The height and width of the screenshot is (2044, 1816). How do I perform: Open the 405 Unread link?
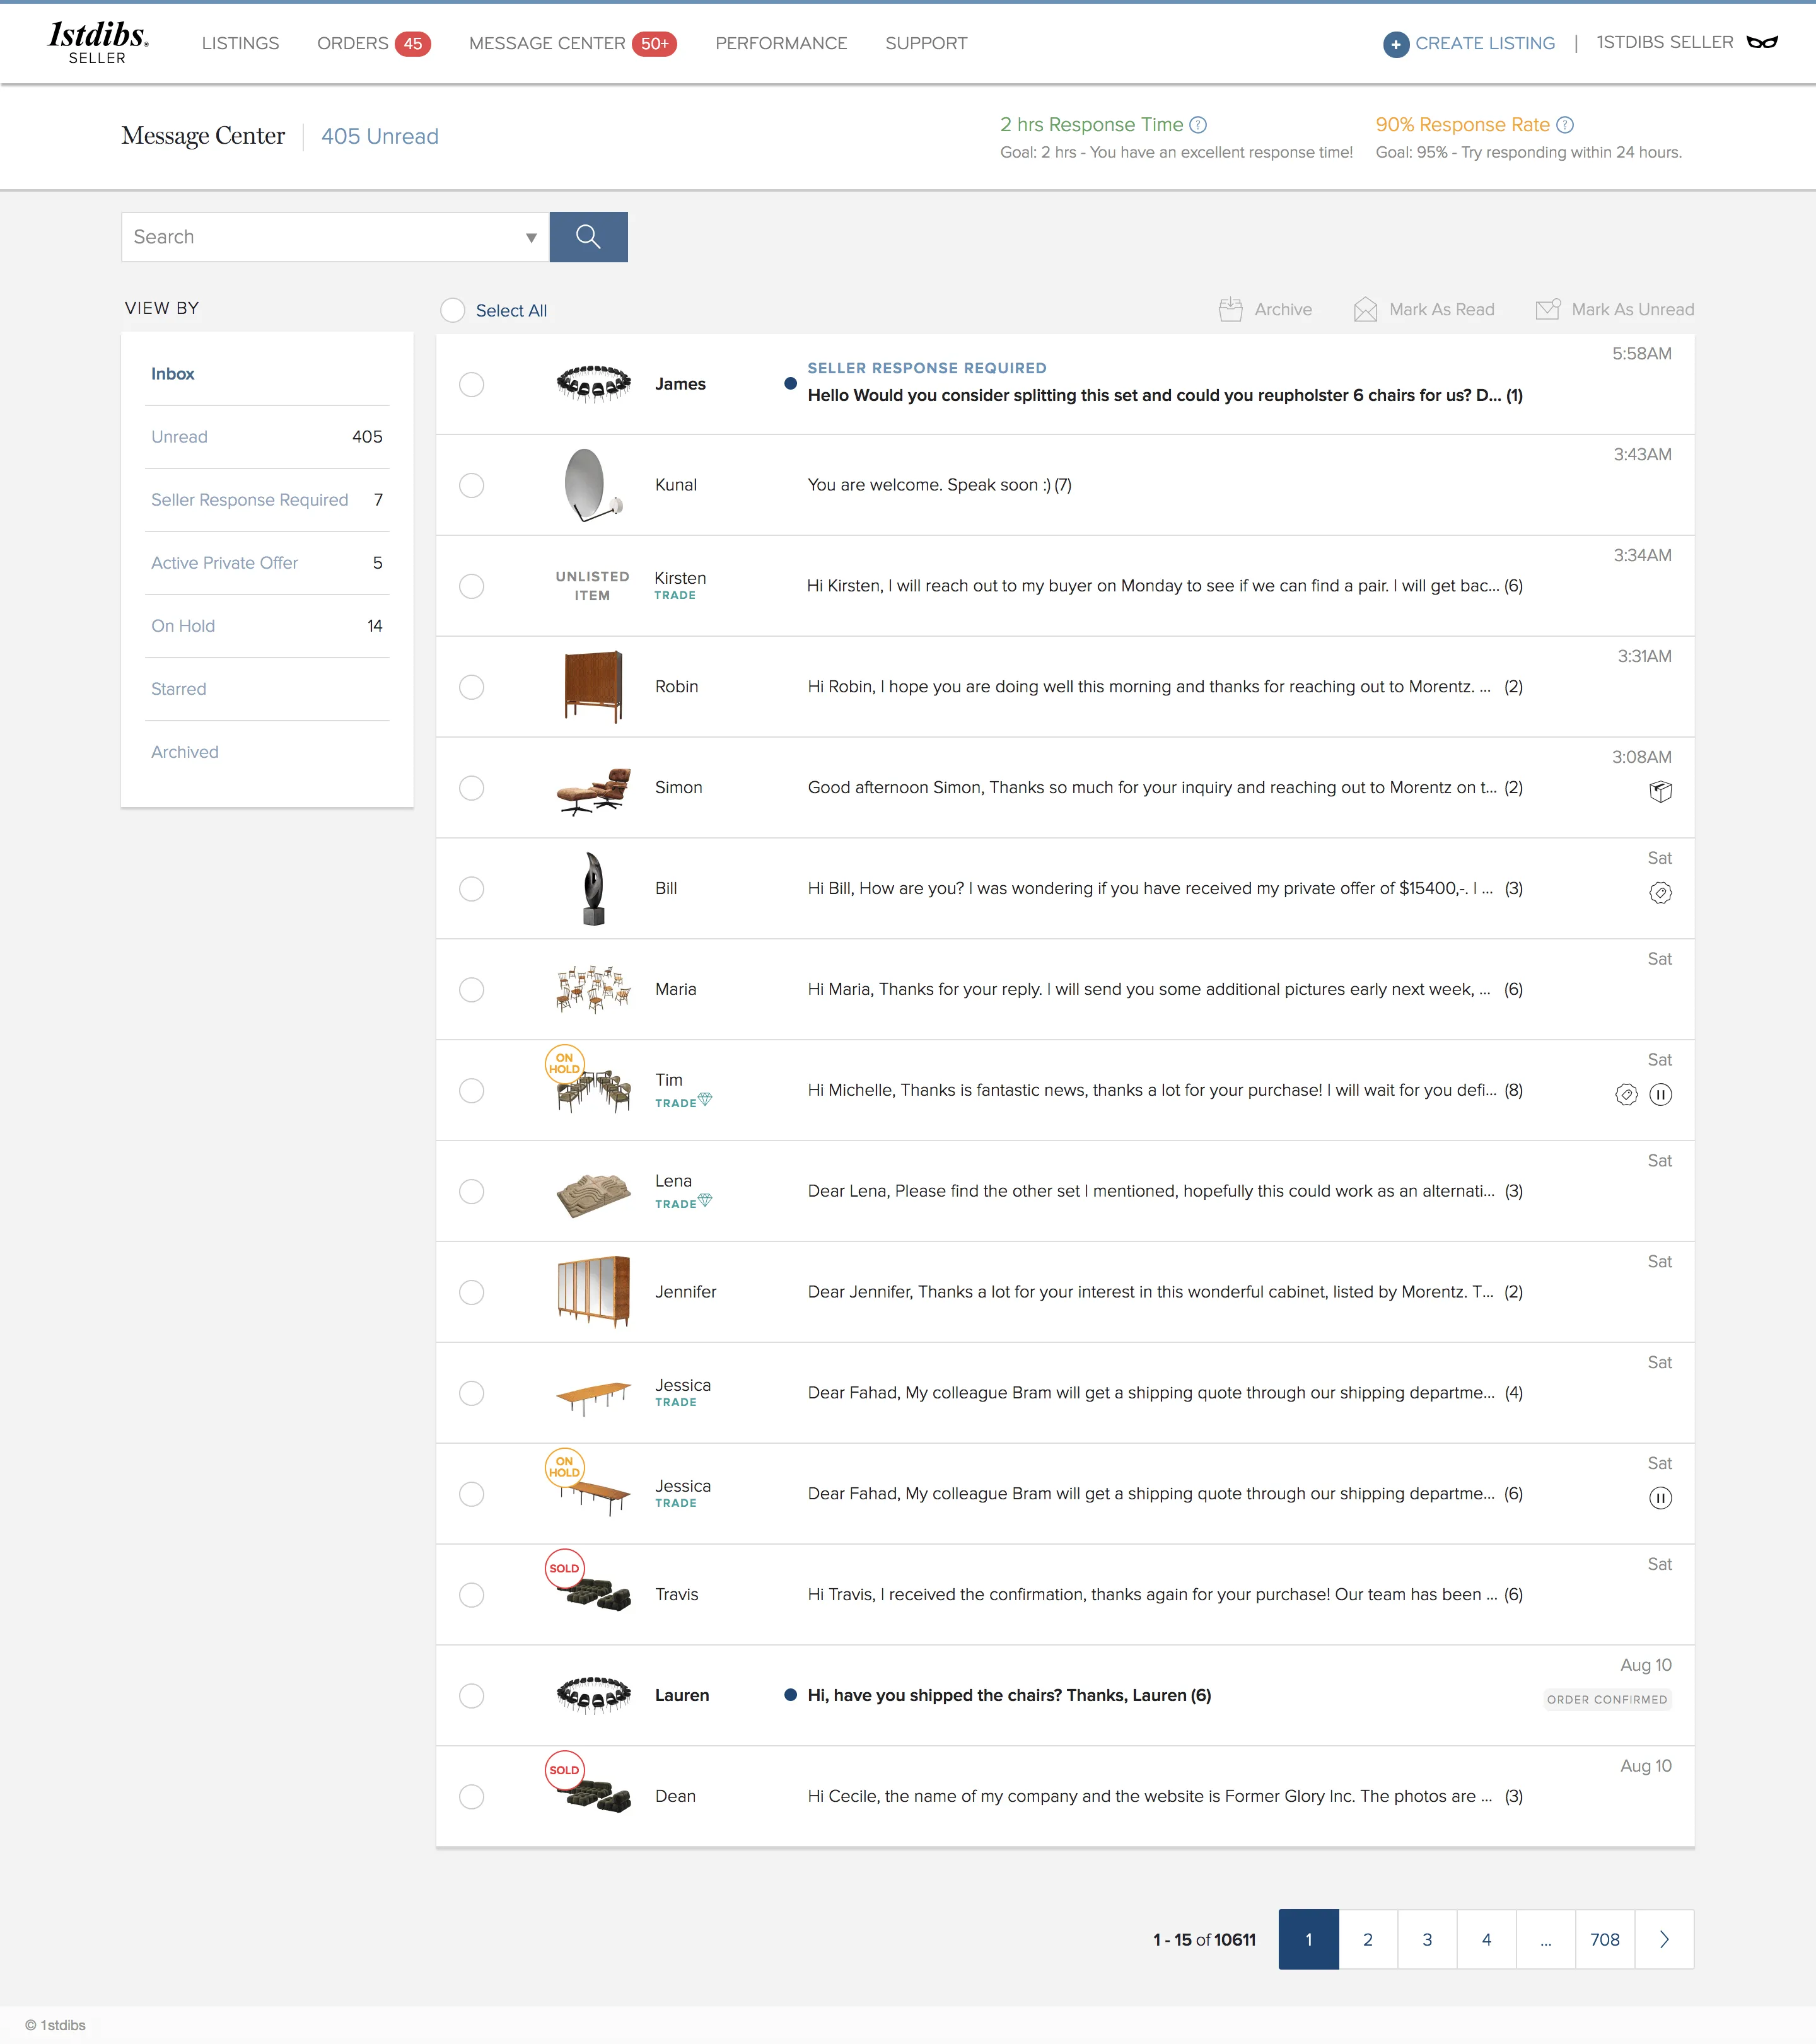380,136
